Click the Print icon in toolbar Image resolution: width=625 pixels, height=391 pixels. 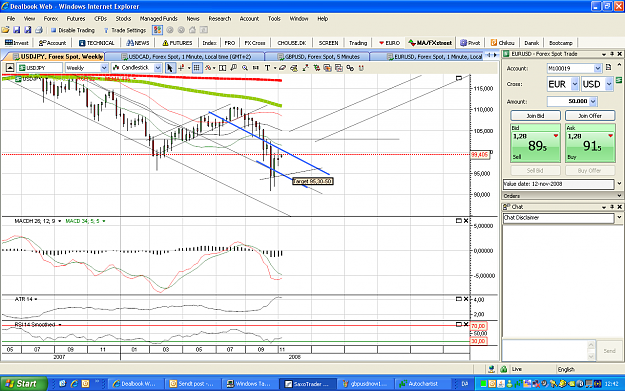point(39,30)
